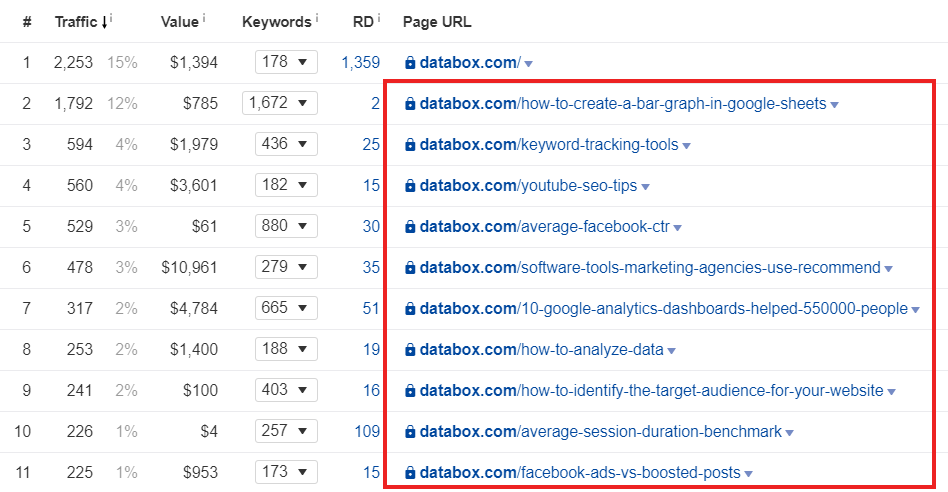Screen dimensions: 948x492
Task: Open the 178 keywords dropdown
Action: click(x=286, y=62)
